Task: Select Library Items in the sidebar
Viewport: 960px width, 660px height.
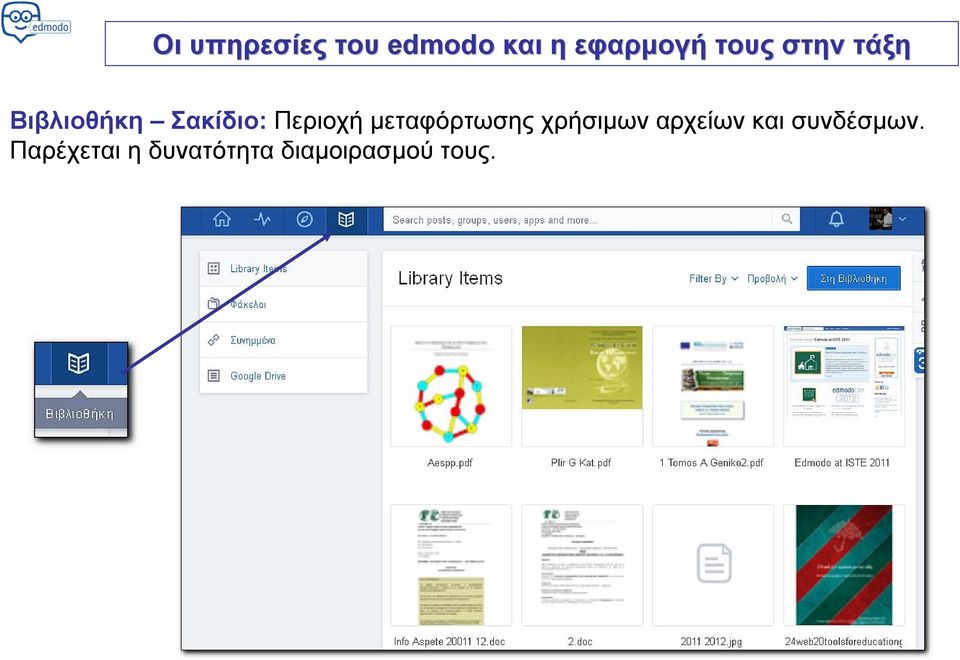Action: [283, 268]
